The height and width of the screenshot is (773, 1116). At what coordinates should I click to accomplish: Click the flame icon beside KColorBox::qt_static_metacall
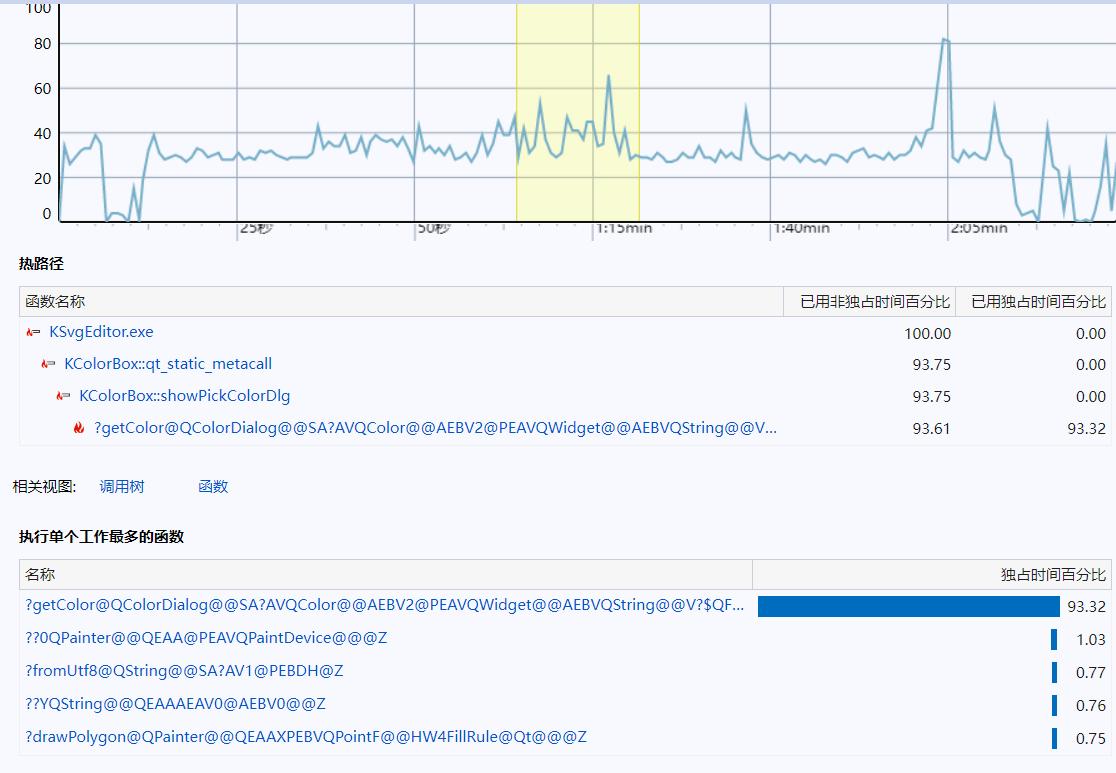point(48,364)
